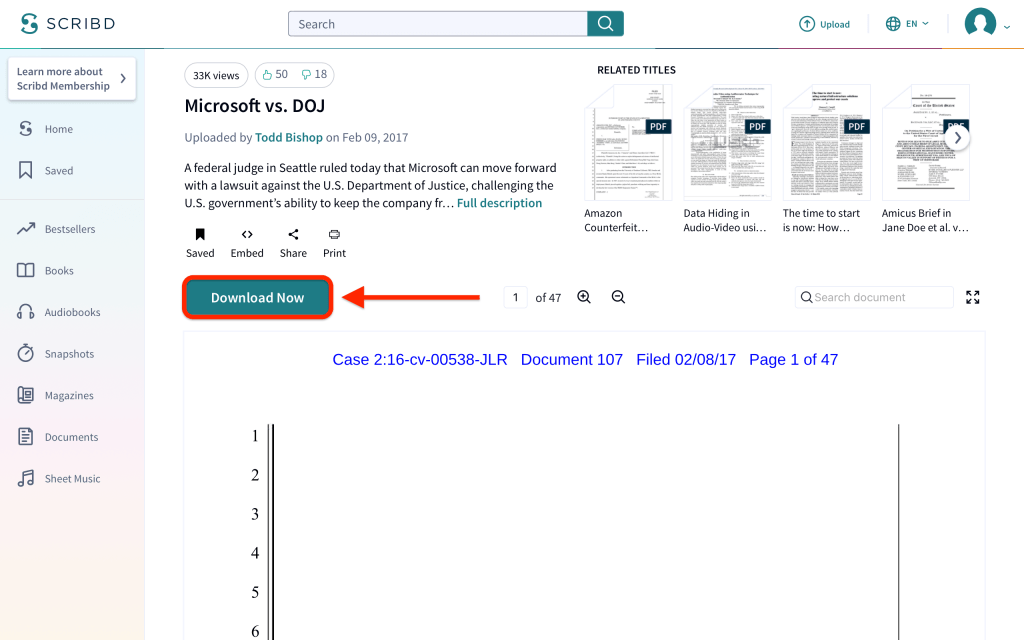Open the user profile avatar menu
The height and width of the screenshot is (640, 1024).
[980, 24]
